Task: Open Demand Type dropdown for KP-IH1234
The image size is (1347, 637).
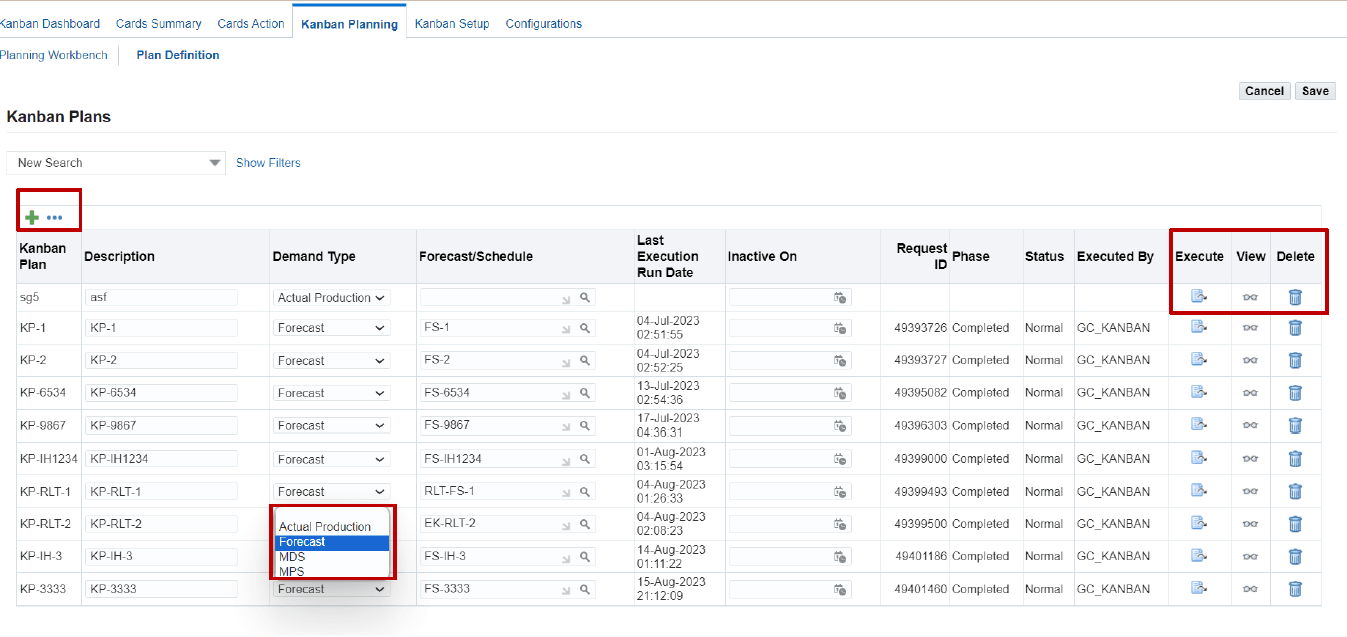Action: coord(332,459)
